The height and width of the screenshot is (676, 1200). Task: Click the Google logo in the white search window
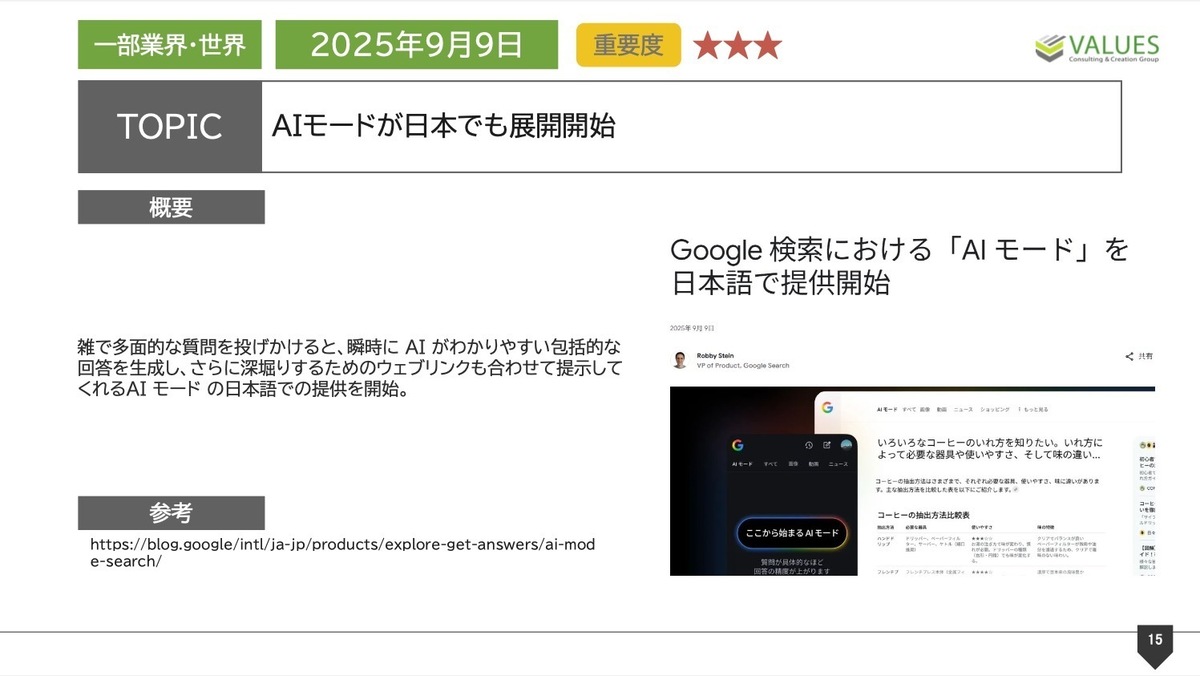827,408
